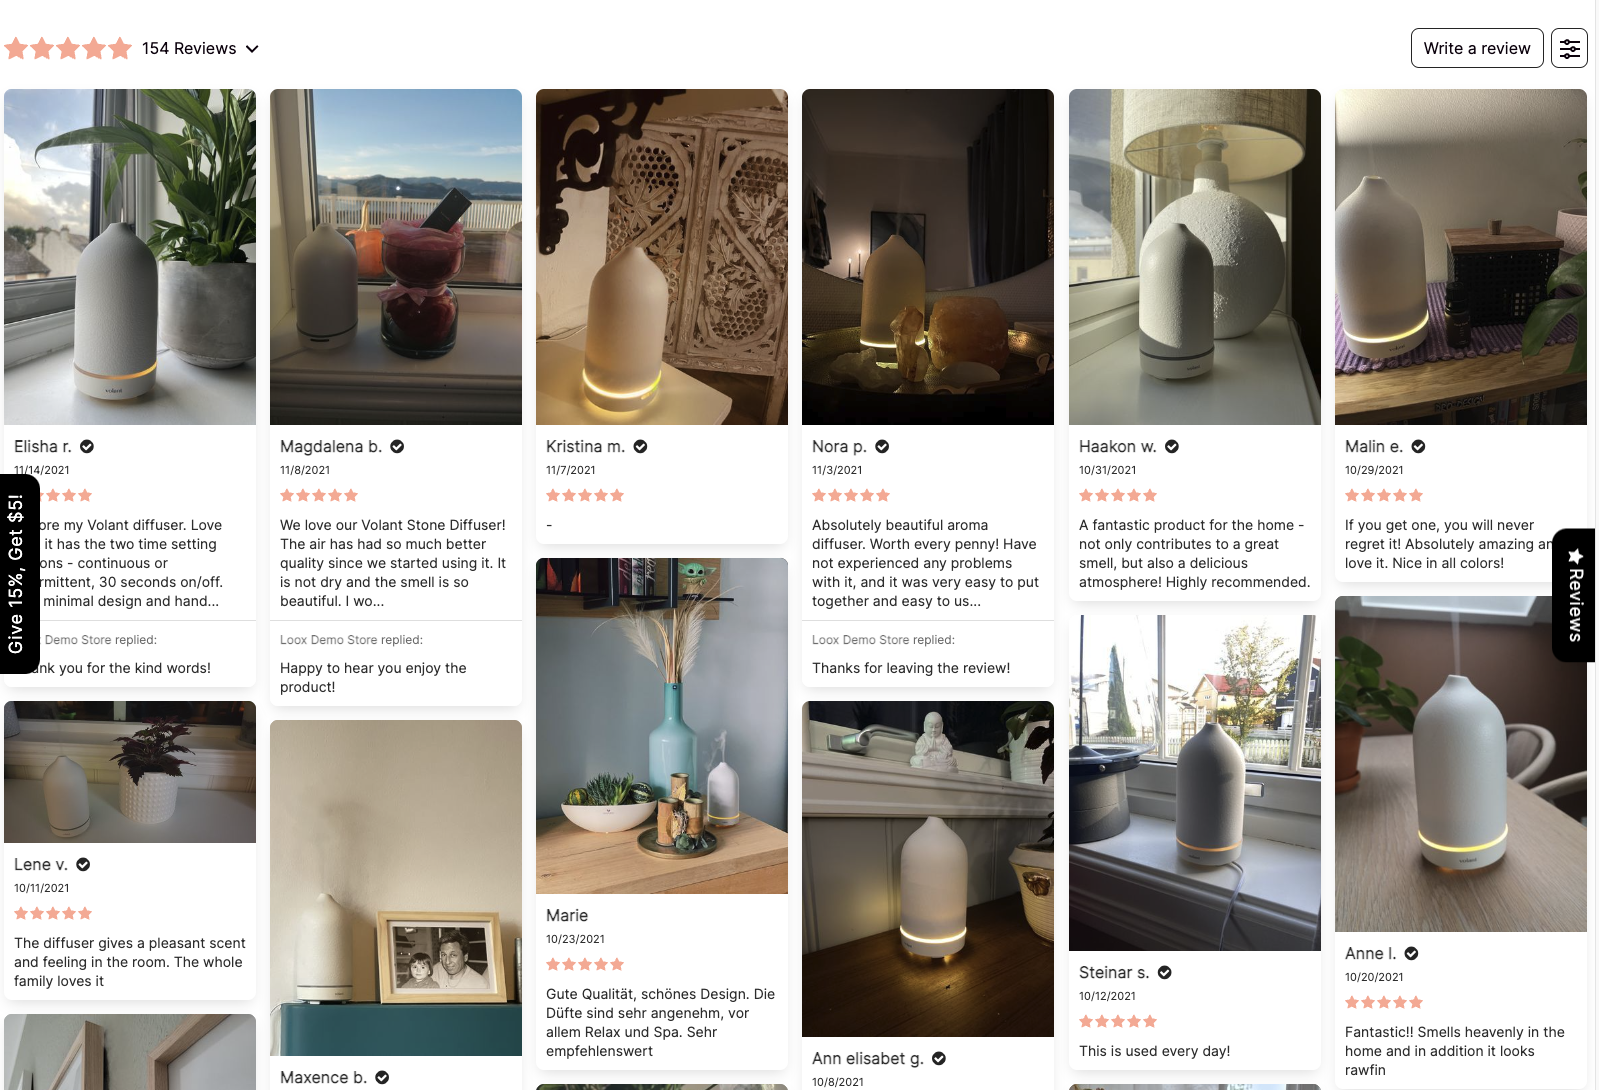Open Haakon w.'s lamp photo
This screenshot has width=1599, height=1090.
point(1195,257)
